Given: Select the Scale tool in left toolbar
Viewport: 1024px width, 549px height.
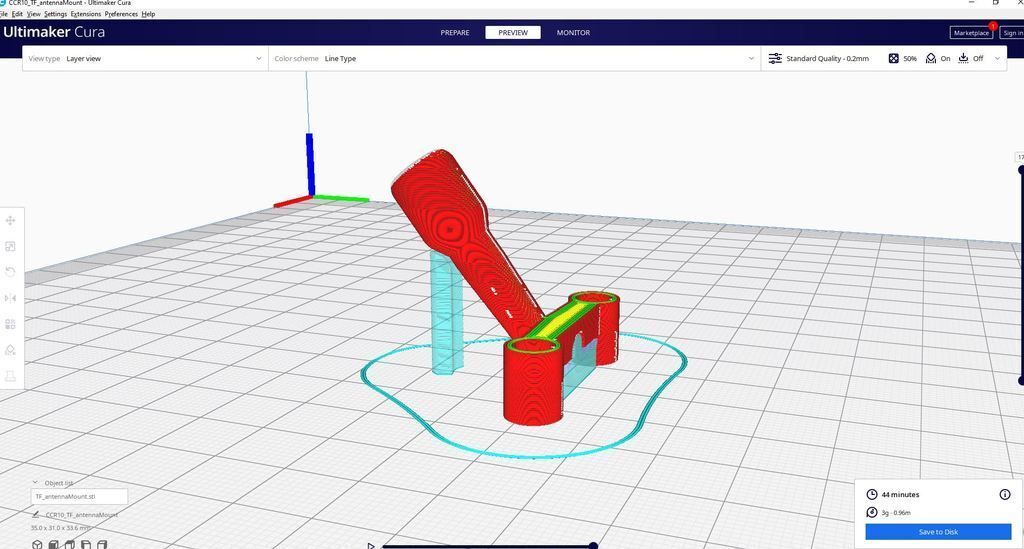Looking at the screenshot, I should pyautogui.click(x=10, y=247).
